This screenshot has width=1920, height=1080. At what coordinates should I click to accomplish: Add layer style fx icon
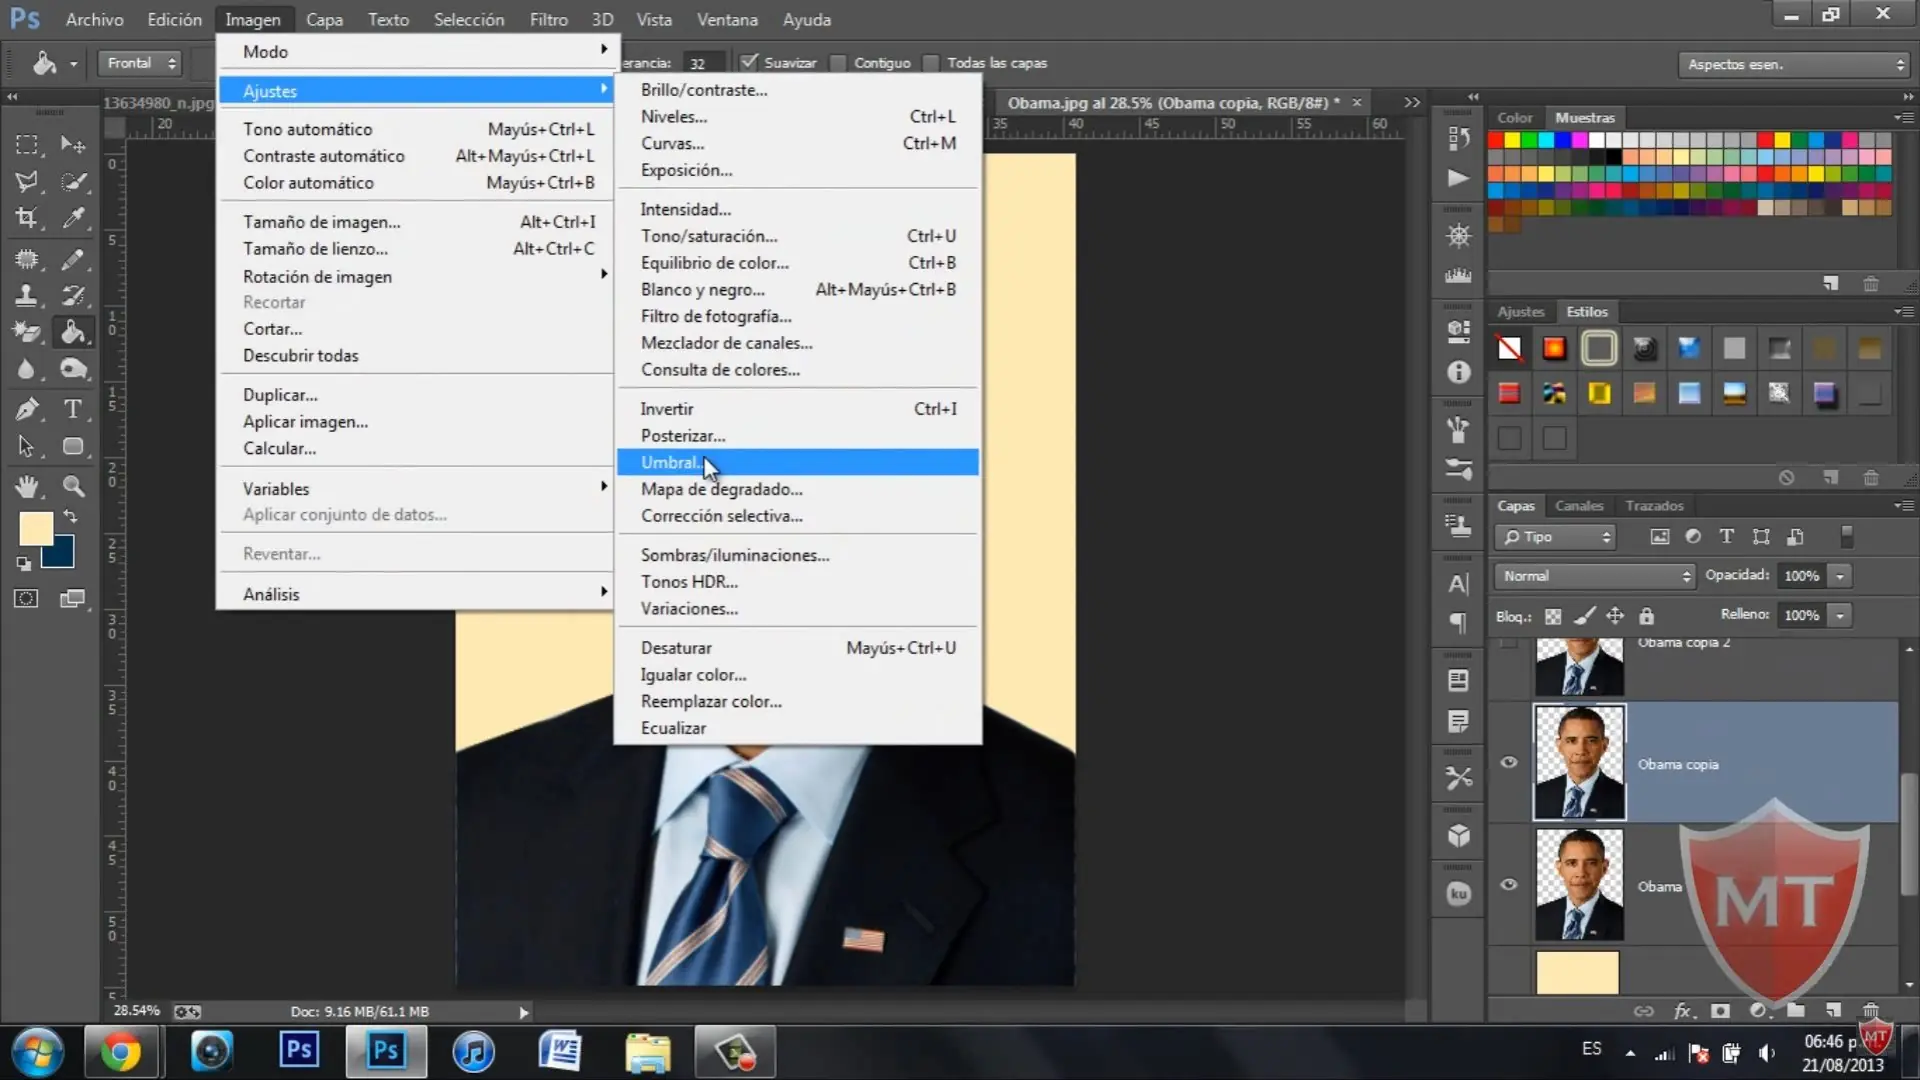1683,1011
